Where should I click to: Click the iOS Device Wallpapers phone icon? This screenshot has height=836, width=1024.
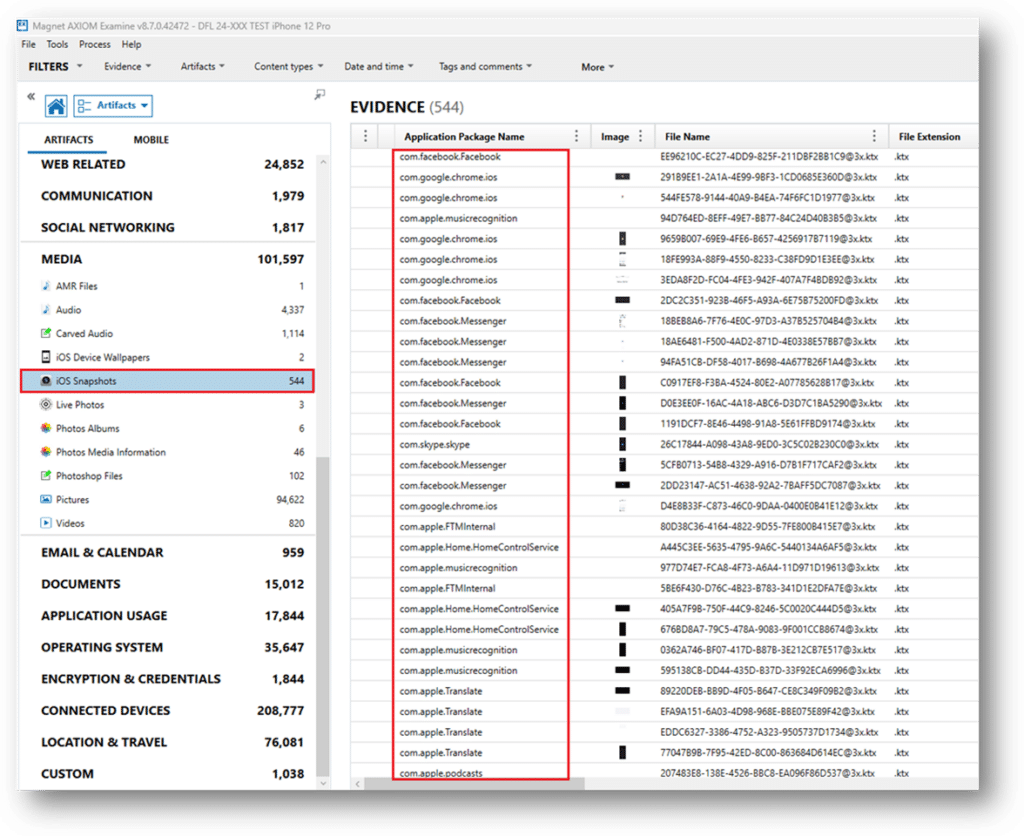(x=46, y=357)
